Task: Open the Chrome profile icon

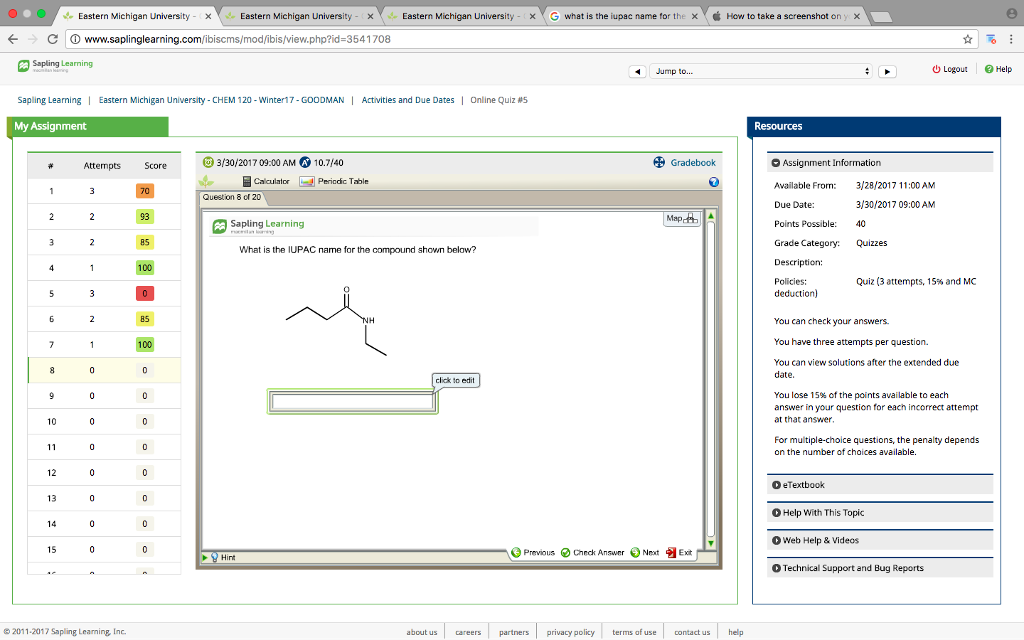Action: click(1011, 13)
